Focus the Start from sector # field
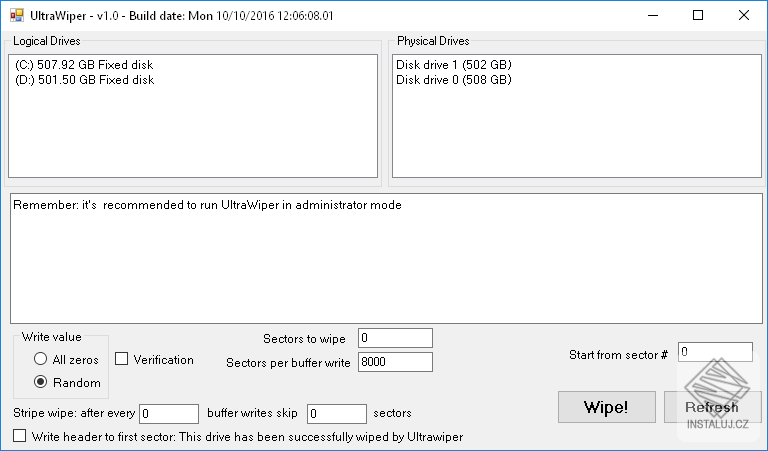This screenshot has width=768, height=451. coord(715,352)
